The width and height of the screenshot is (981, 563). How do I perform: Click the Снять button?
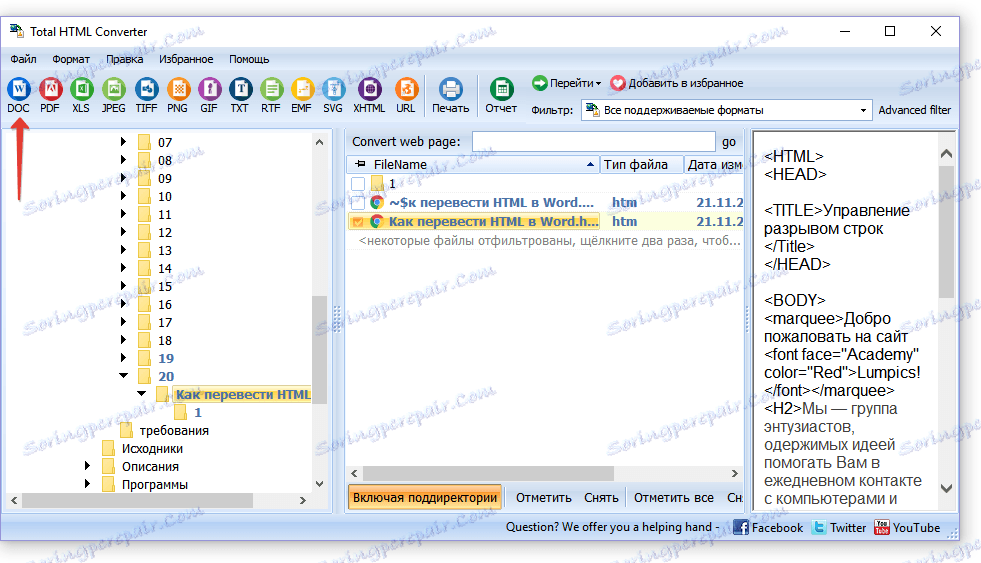tap(601, 498)
